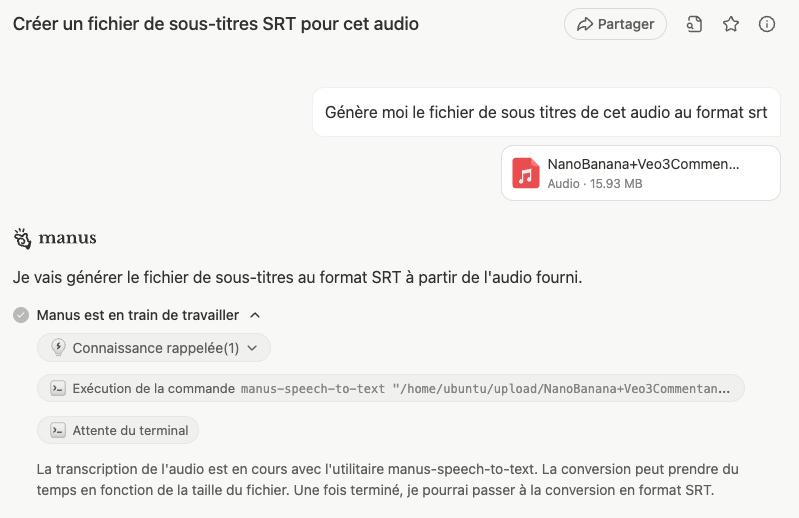Click the working status checkmark icon
Screen dimensions: 799x518
click(x=21, y=315)
